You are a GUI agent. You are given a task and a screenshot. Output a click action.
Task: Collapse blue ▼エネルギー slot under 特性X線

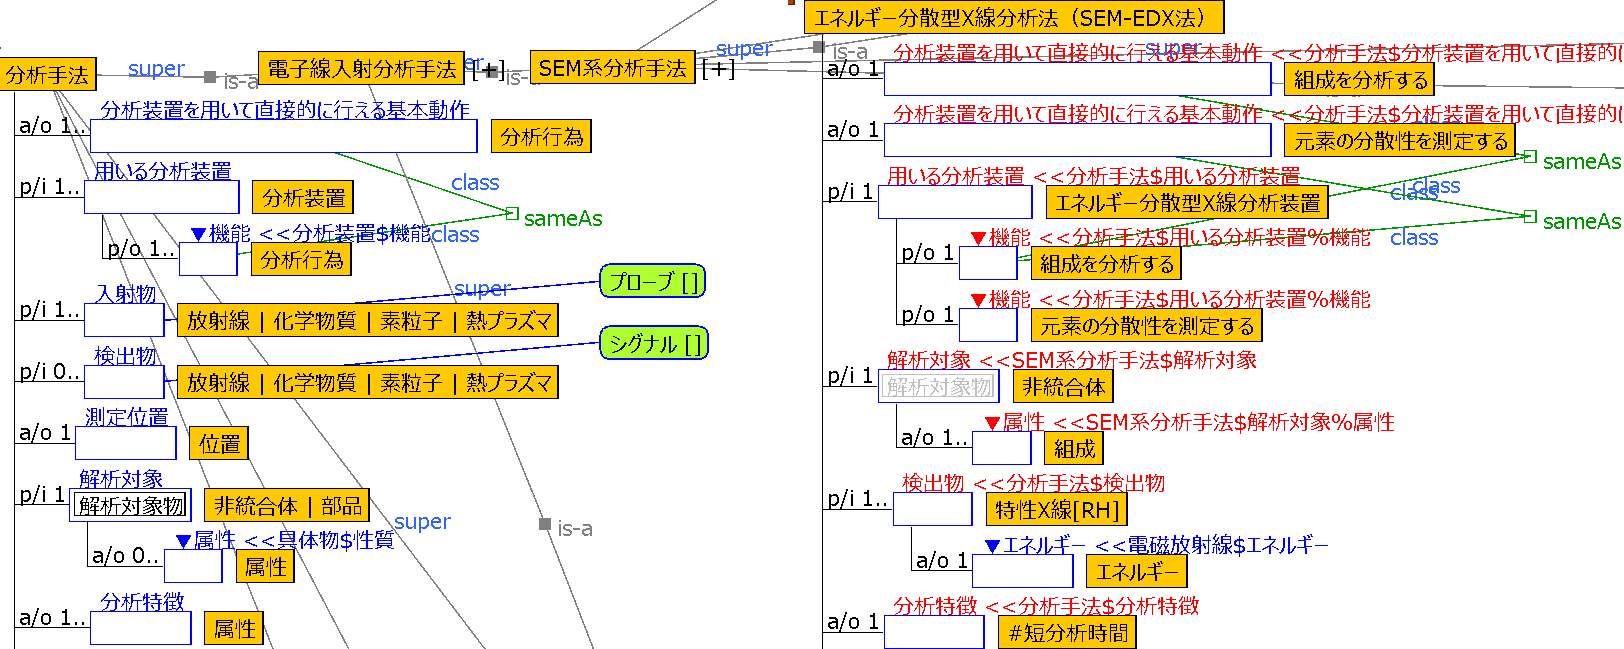(x=993, y=546)
